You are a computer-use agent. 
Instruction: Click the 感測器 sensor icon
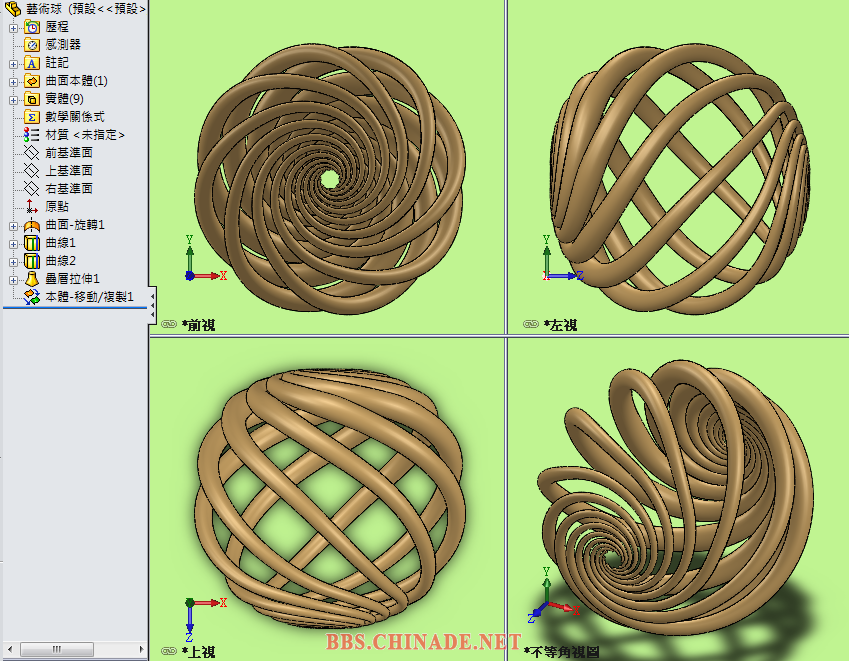pos(32,45)
